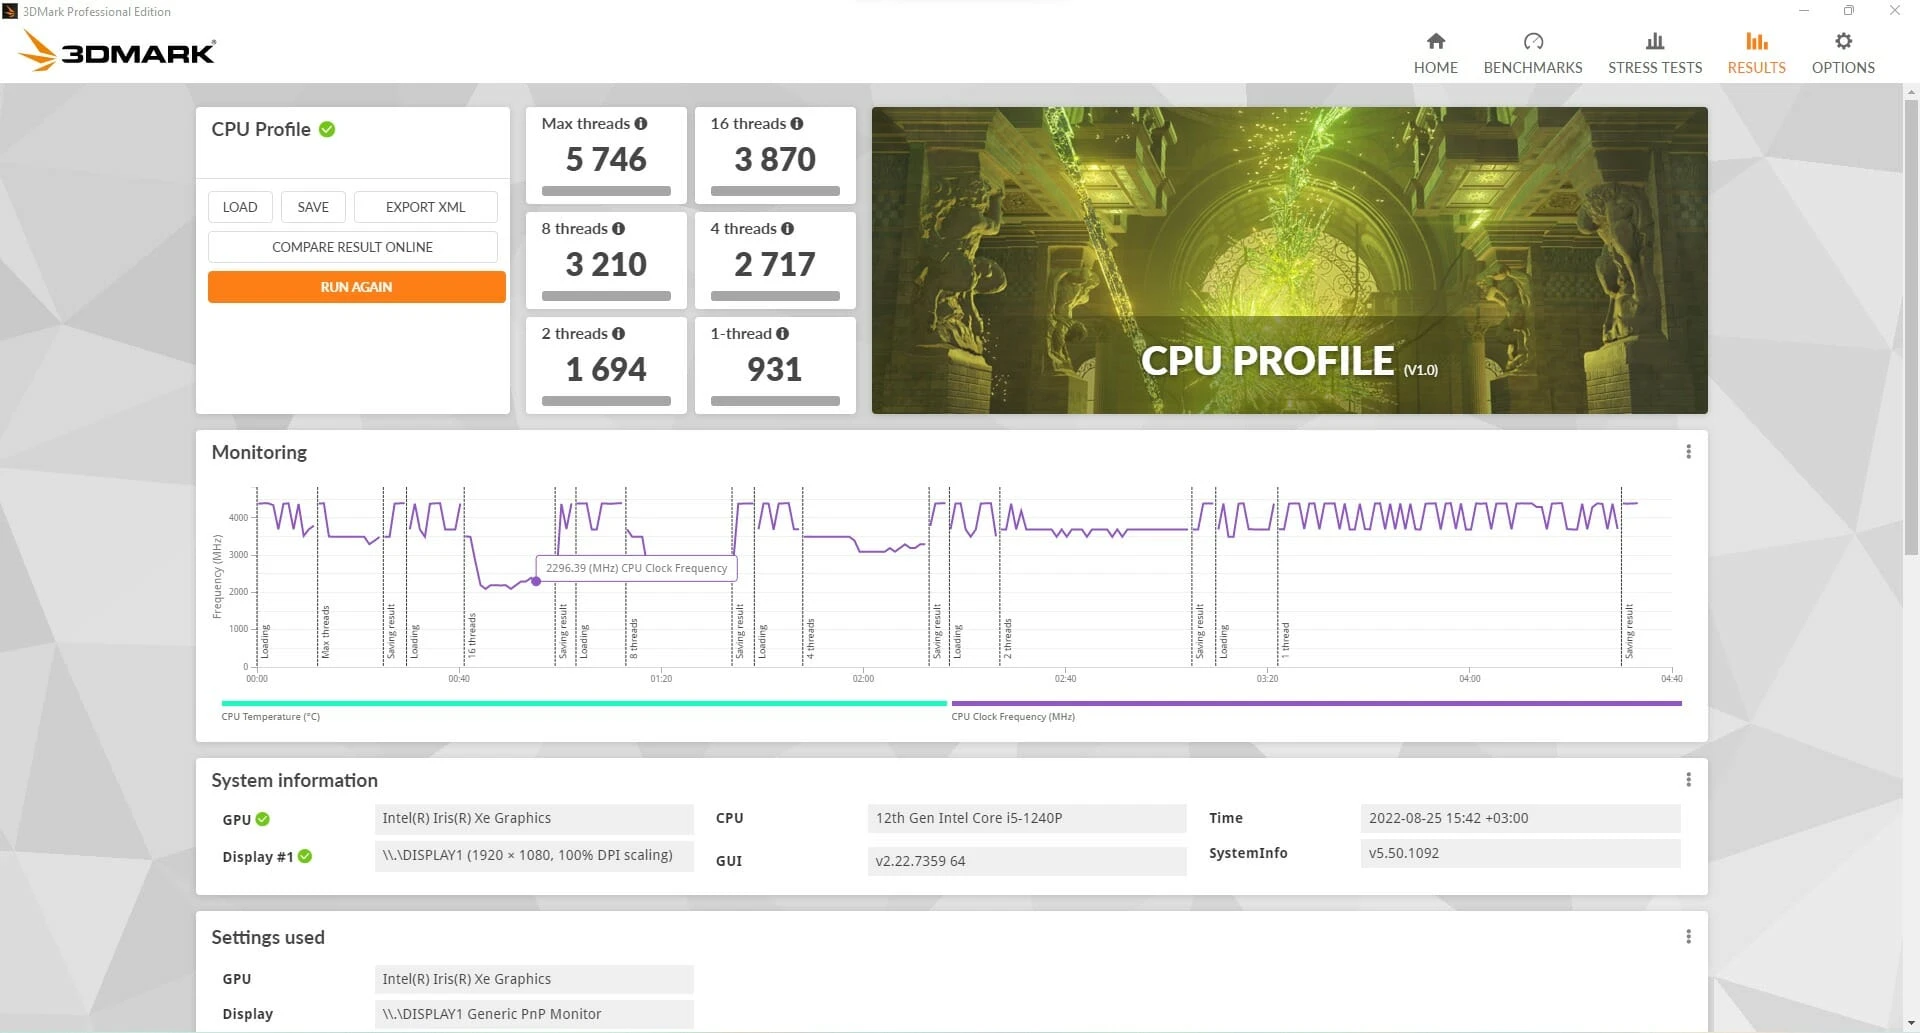Click Time value 2022-08-25 15:42 +03:00

[1520, 819]
